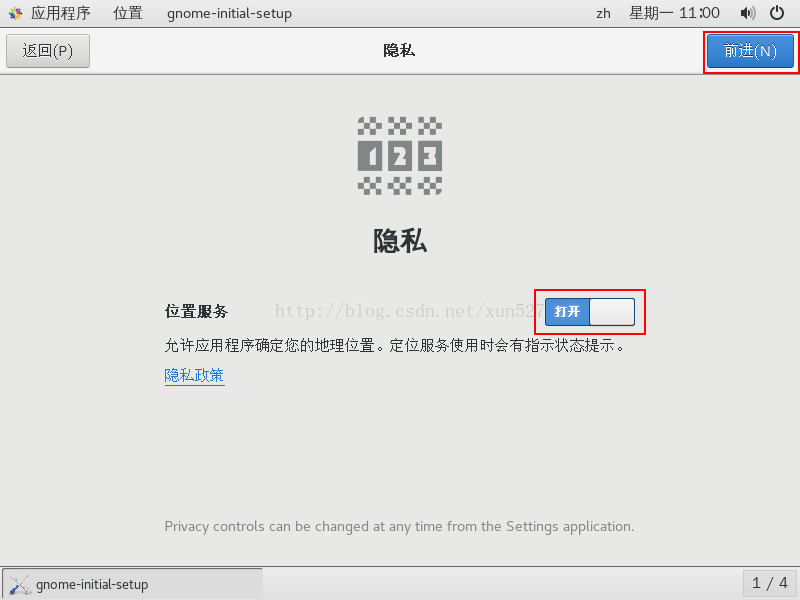Click the GNOME foot logo in the top bar
This screenshot has height=600, width=800.
pos(15,13)
